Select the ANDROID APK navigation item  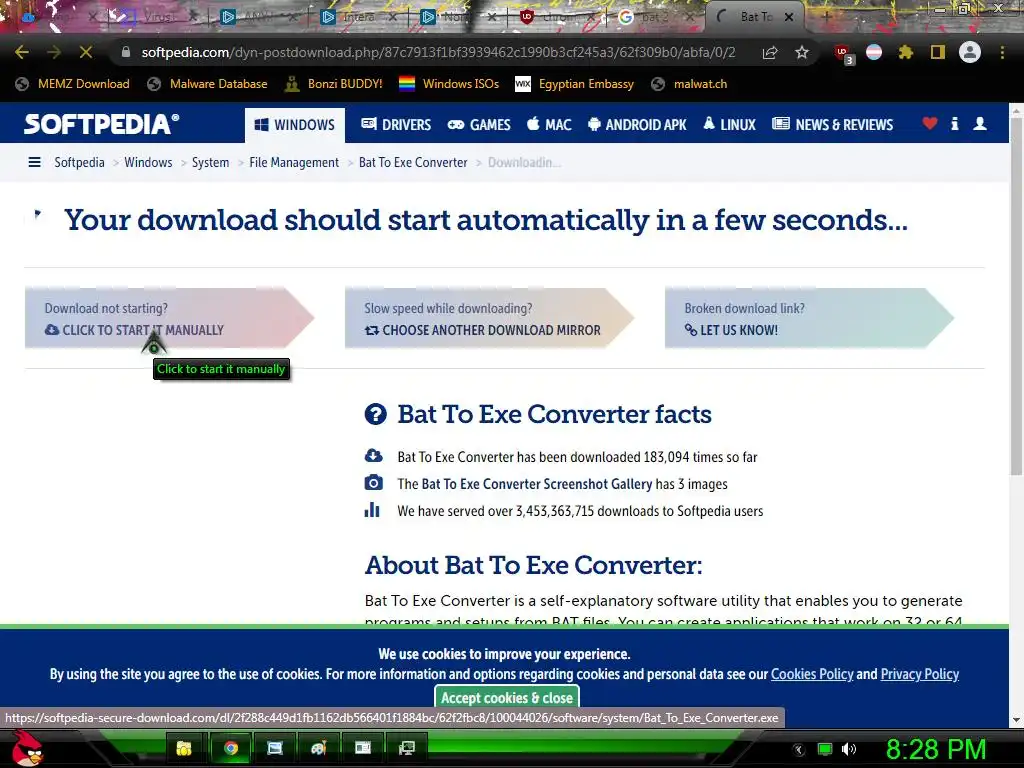click(637, 125)
